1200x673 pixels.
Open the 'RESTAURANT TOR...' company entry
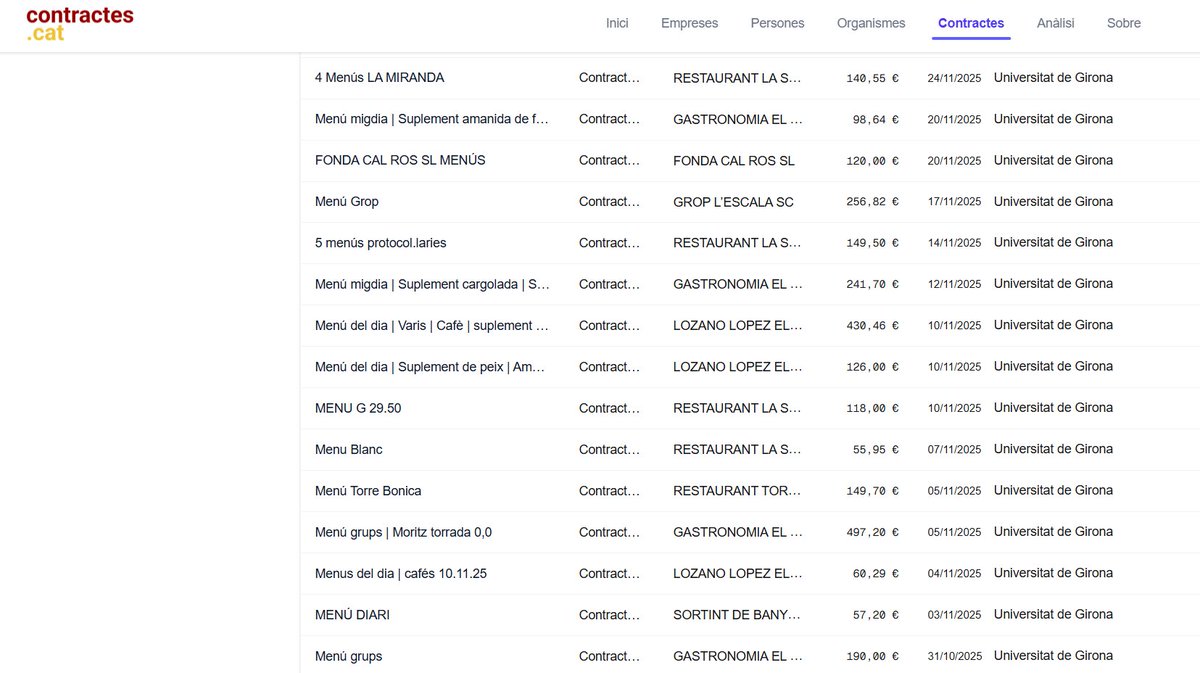click(738, 491)
